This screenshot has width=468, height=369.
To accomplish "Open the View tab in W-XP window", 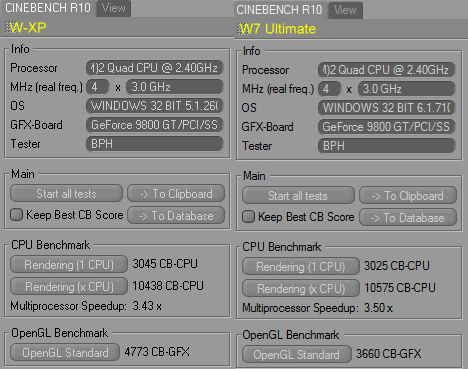I will coord(114,8).
